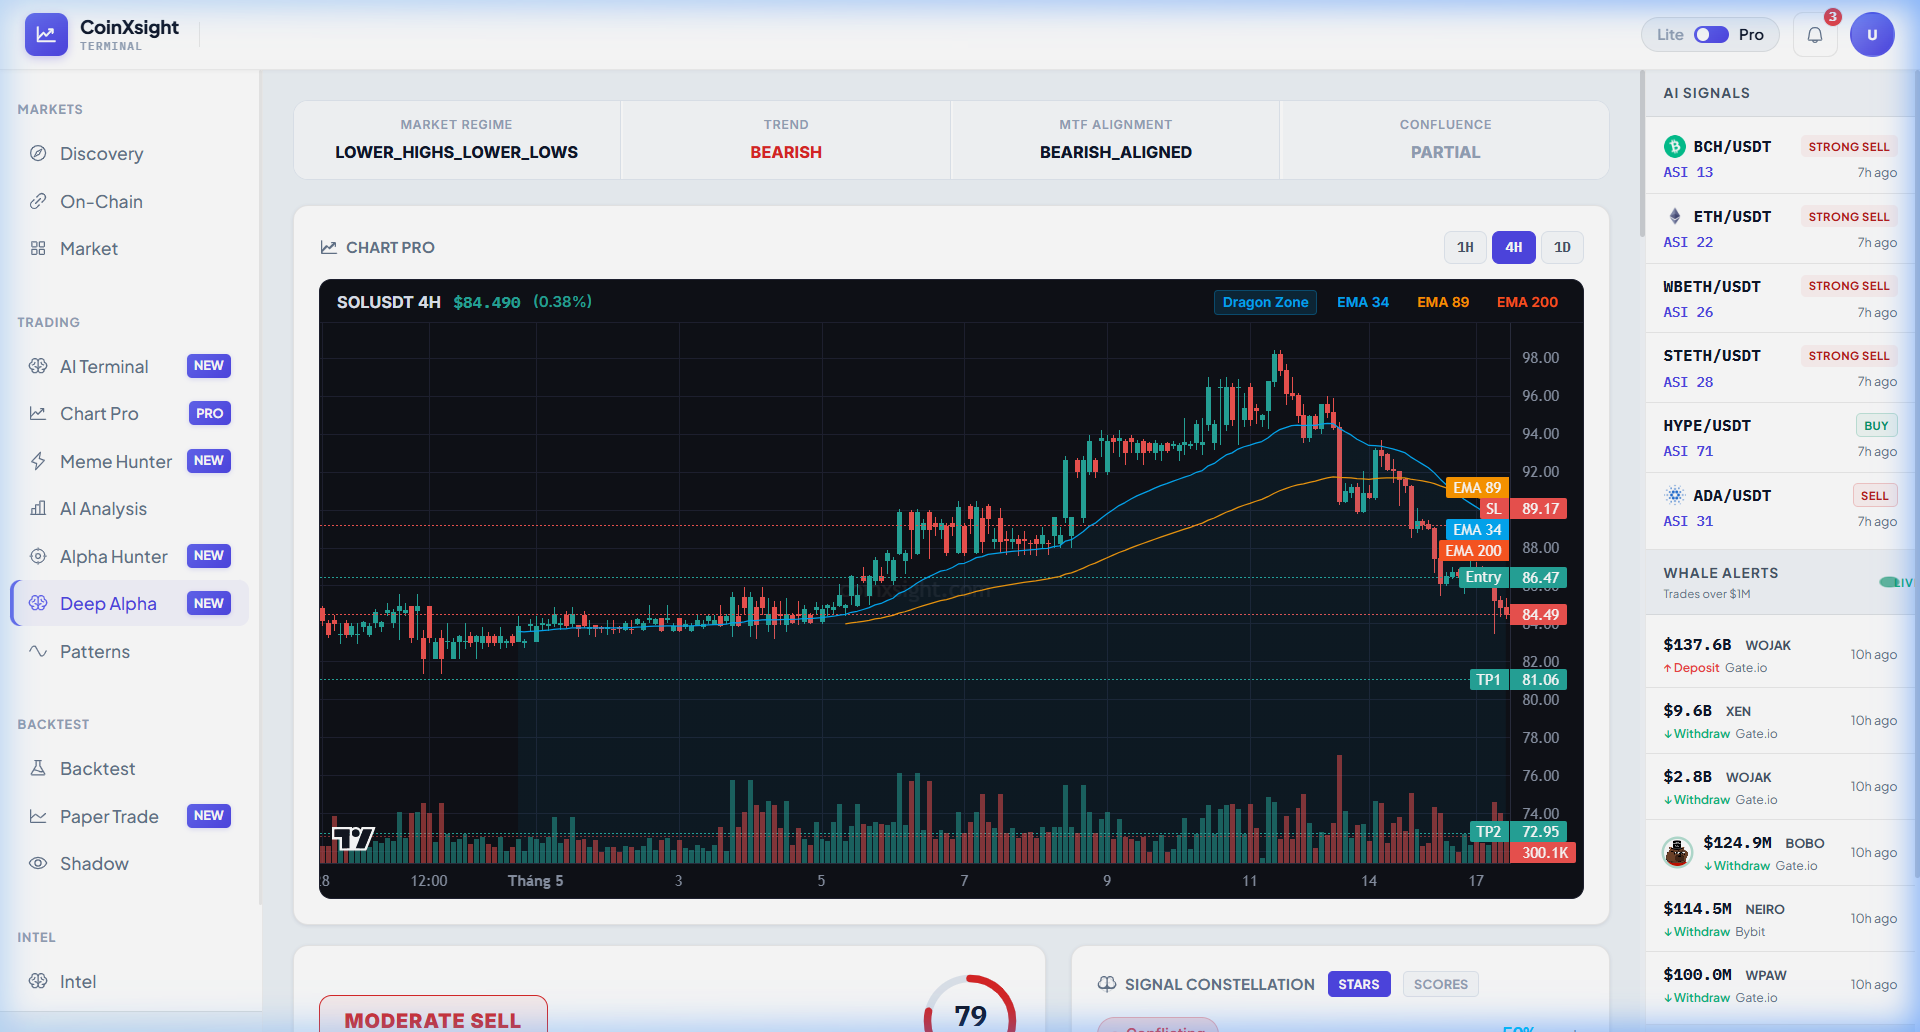This screenshot has height=1032, width=1920.
Task: Click the CoinXsight logo icon
Action: coord(46,34)
